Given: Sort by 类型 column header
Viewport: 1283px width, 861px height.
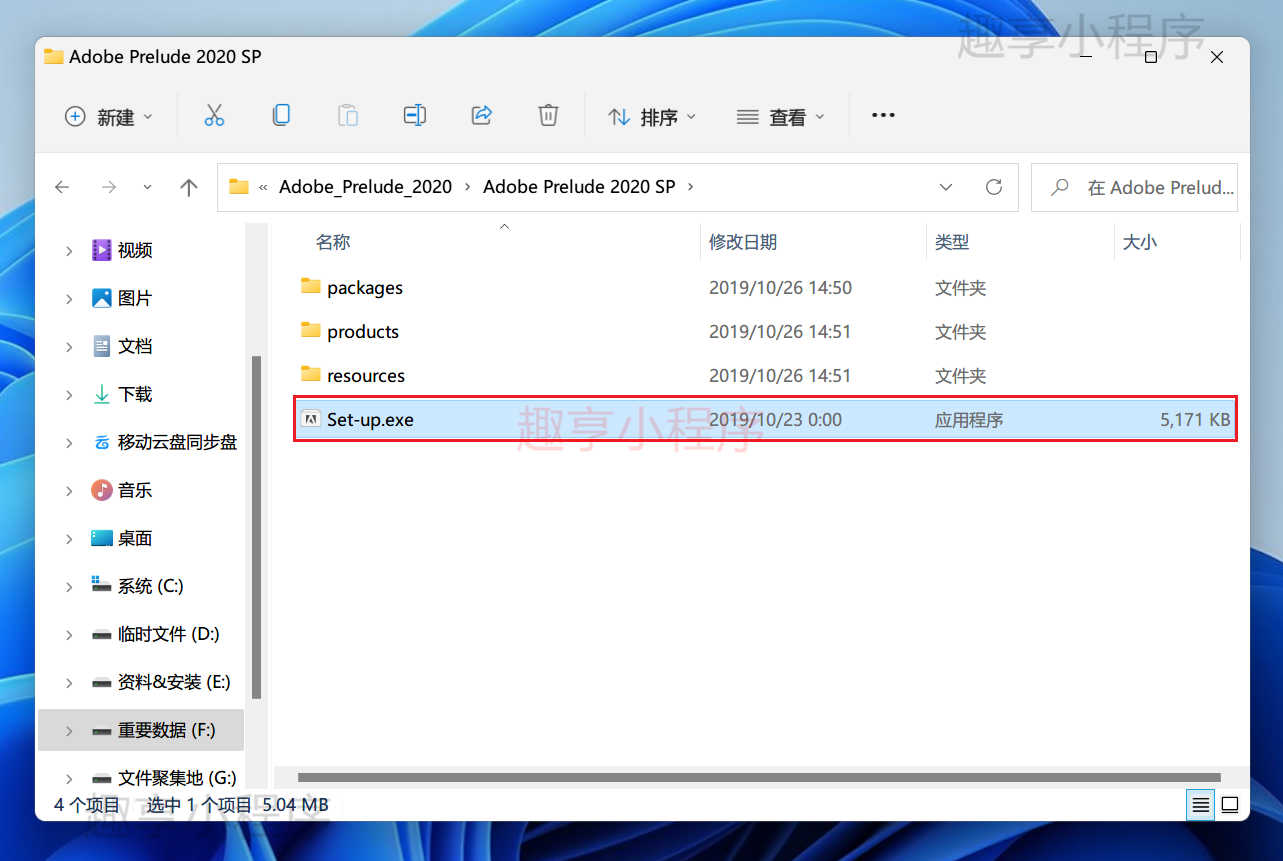Looking at the screenshot, I should click(952, 242).
